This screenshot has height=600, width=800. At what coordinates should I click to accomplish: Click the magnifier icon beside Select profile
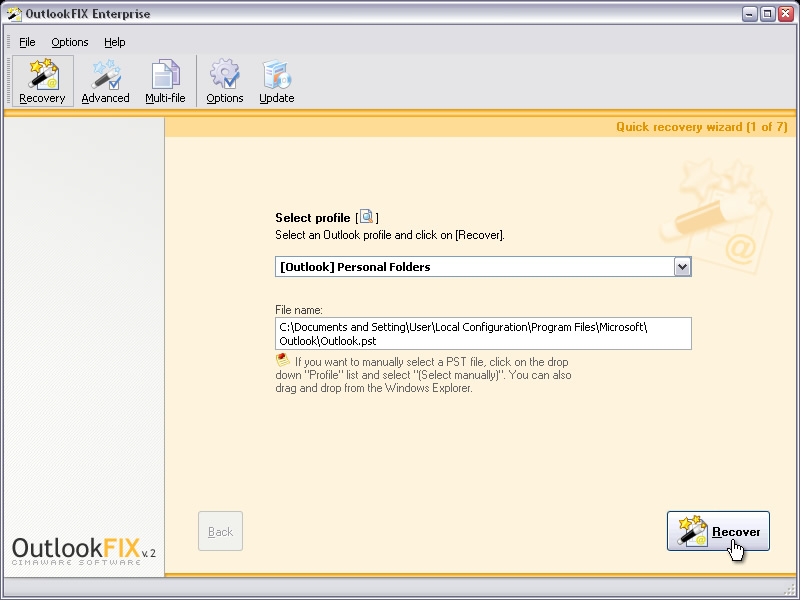point(365,217)
